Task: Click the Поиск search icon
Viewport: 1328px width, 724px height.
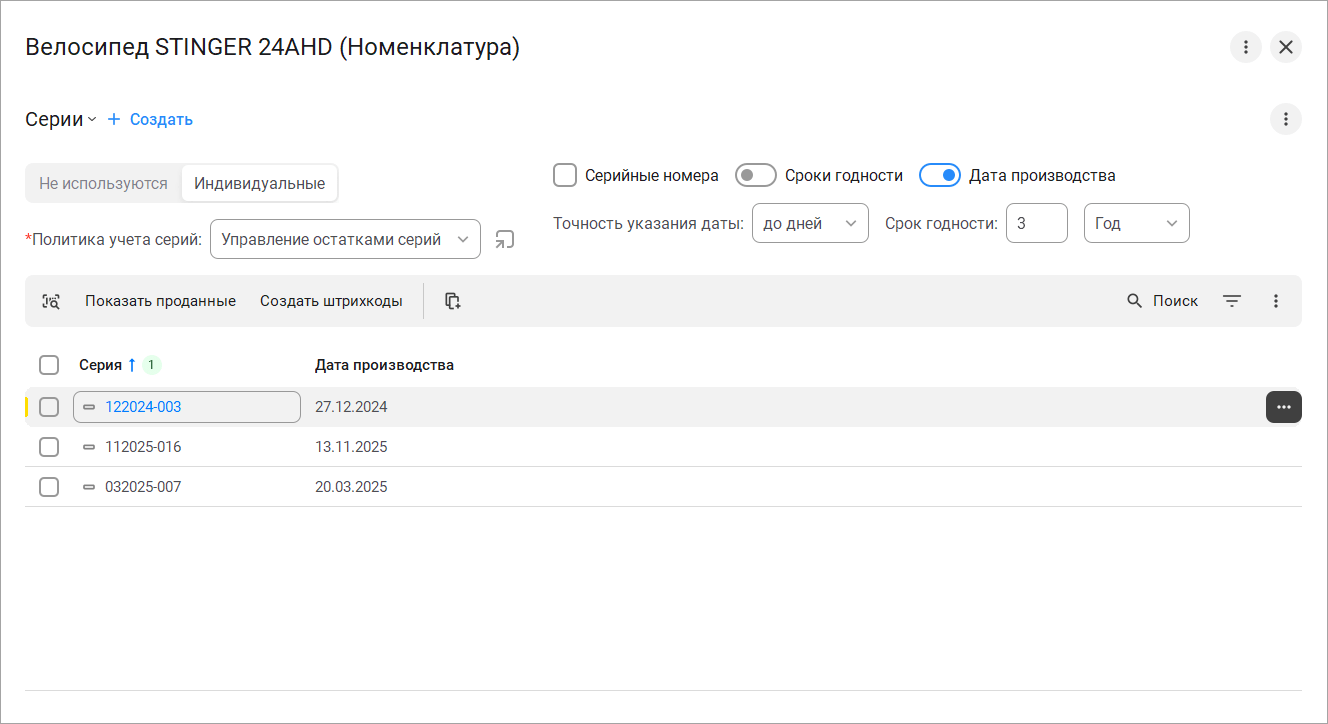Action: [1135, 301]
